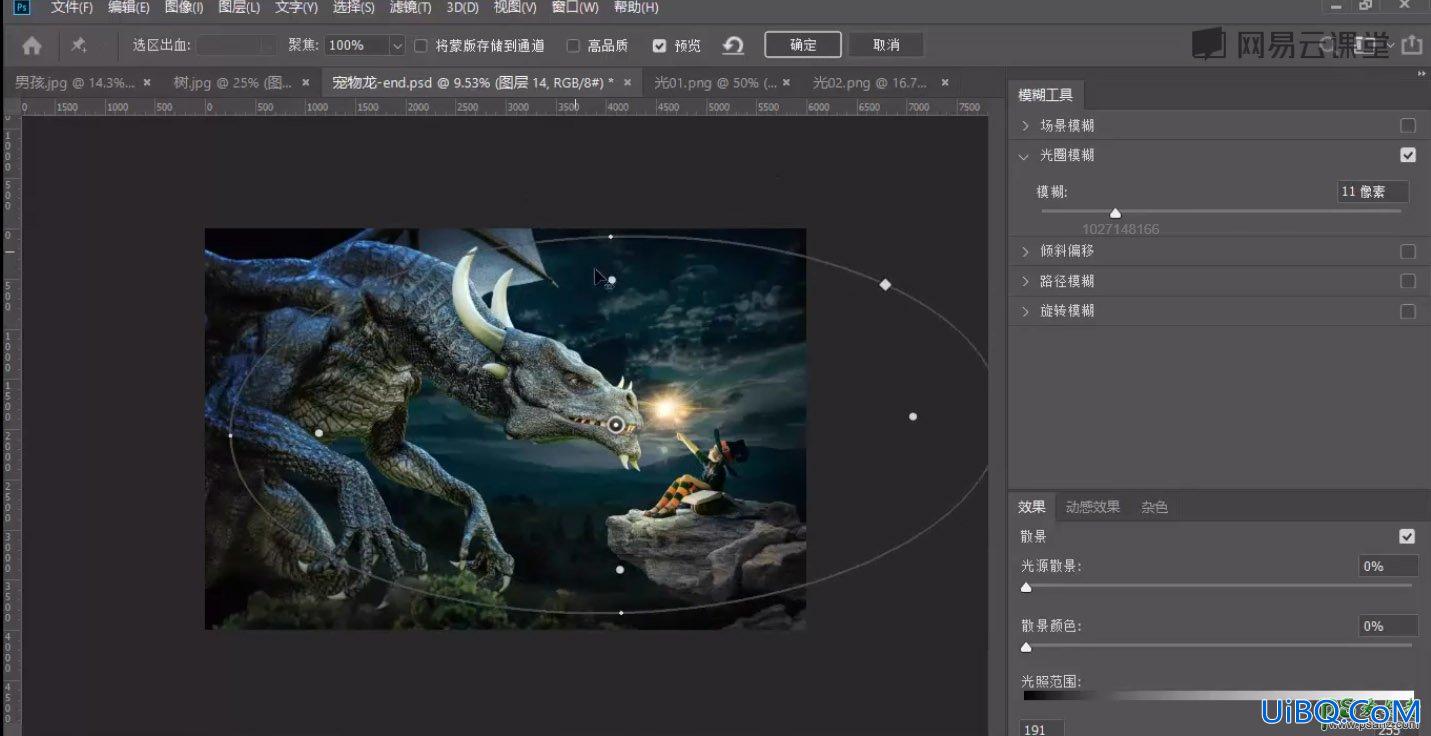
Task: Toggle 高品质 checkbox
Action: point(573,46)
